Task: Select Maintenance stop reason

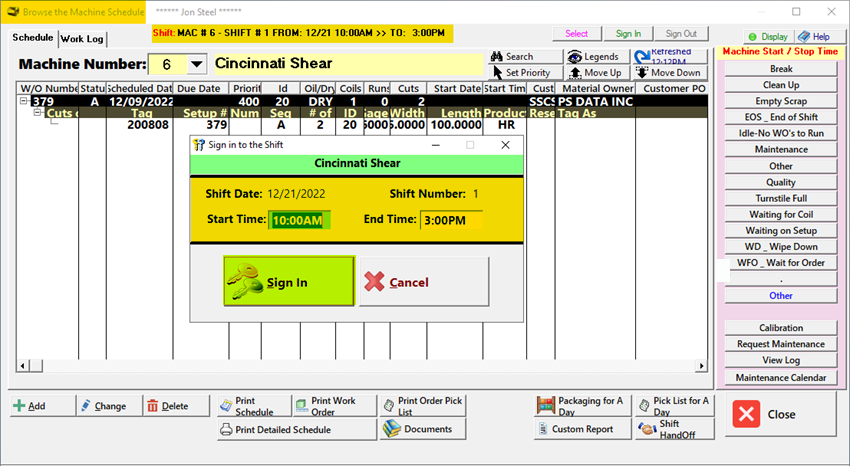Action: pos(781,150)
